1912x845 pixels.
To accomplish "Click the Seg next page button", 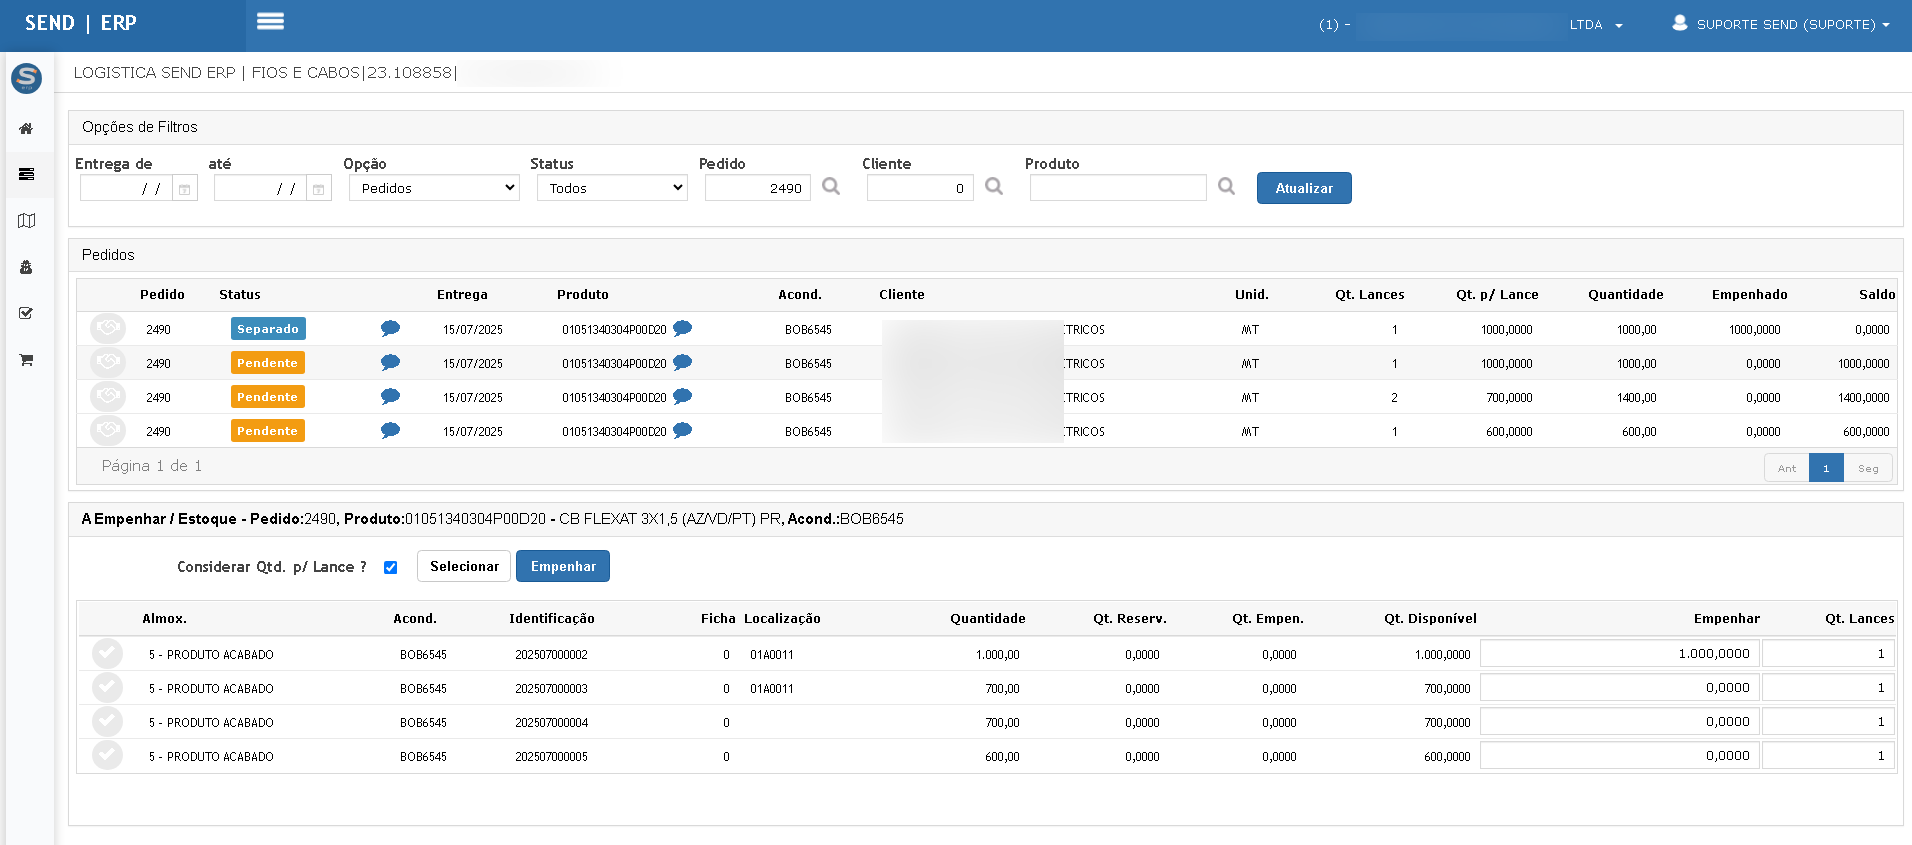I will pyautogui.click(x=1868, y=468).
